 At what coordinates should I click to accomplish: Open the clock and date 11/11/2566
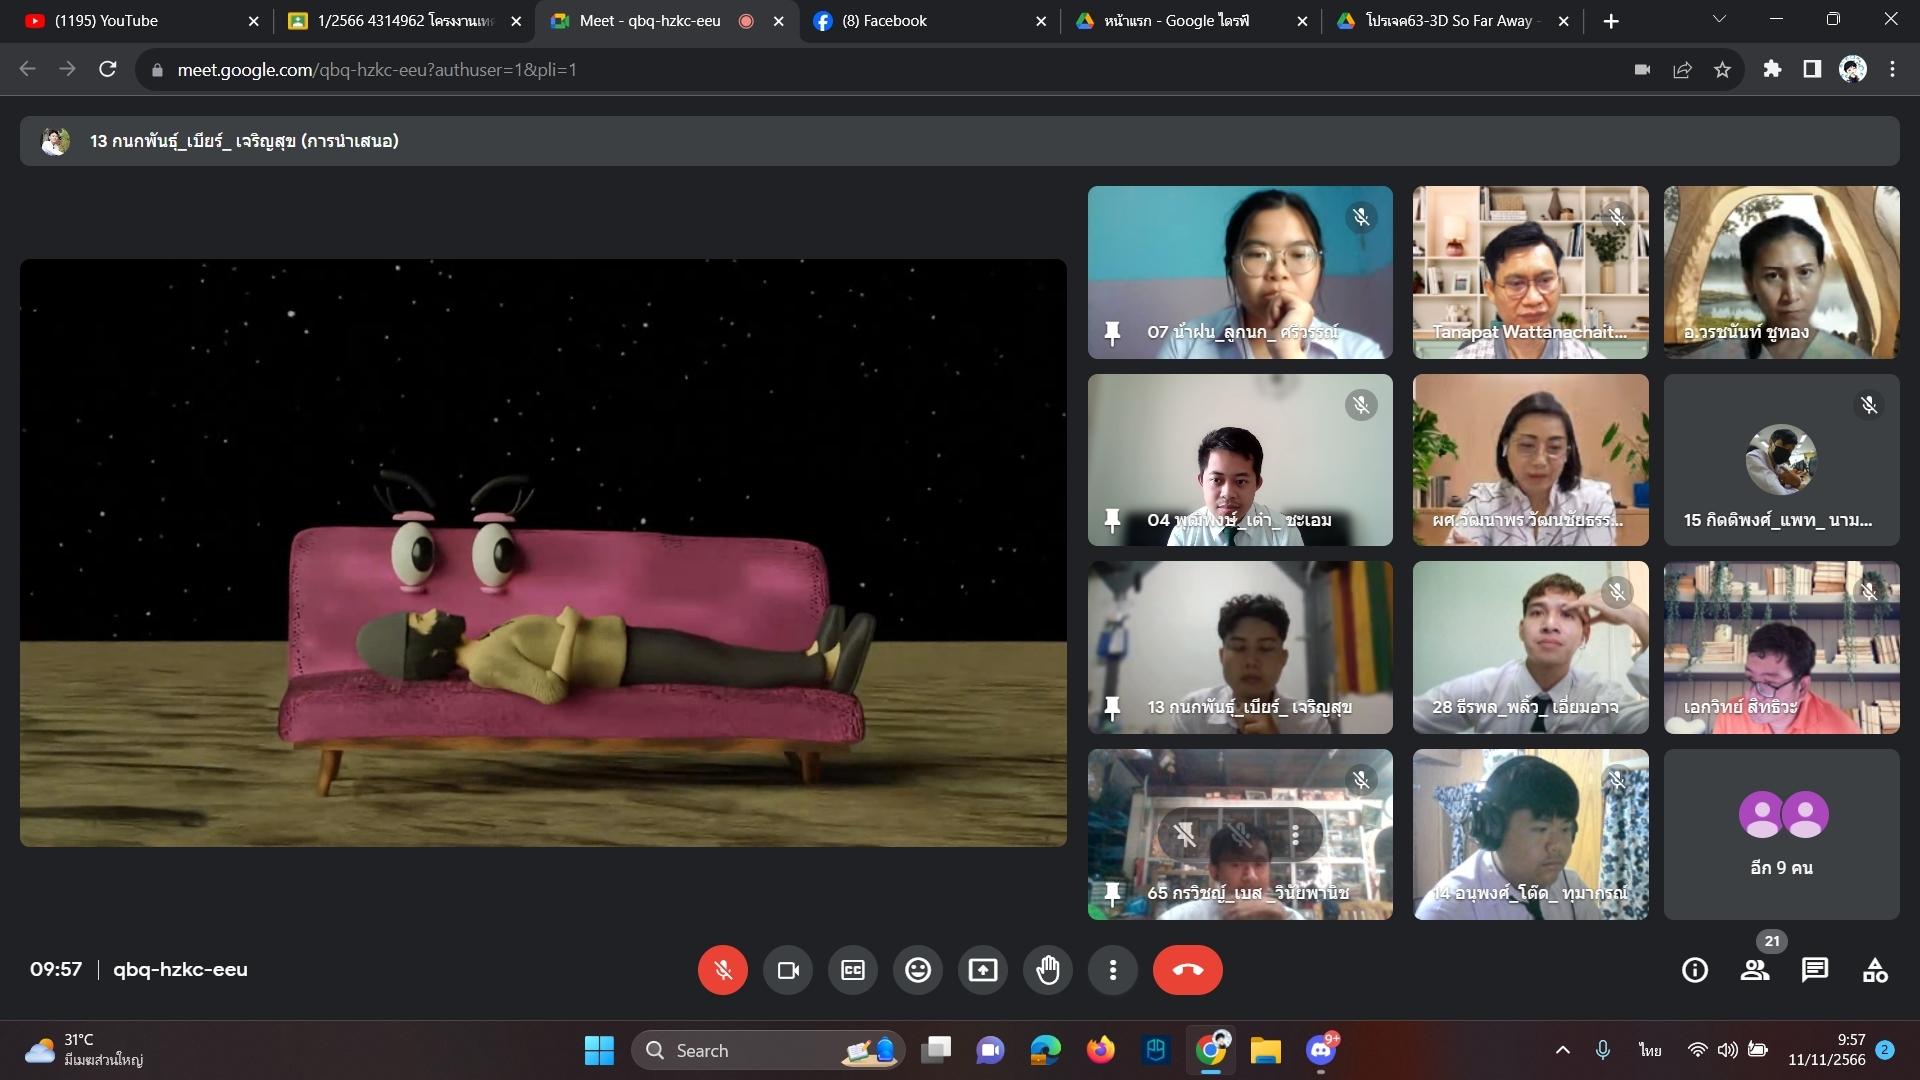pyautogui.click(x=1827, y=1050)
